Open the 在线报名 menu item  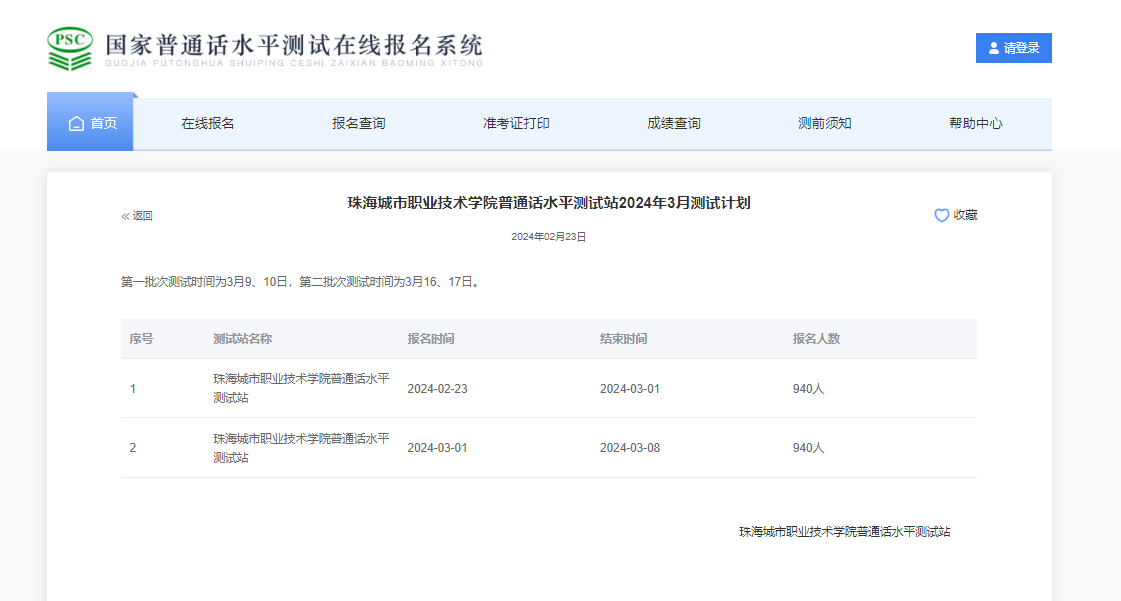(x=207, y=124)
